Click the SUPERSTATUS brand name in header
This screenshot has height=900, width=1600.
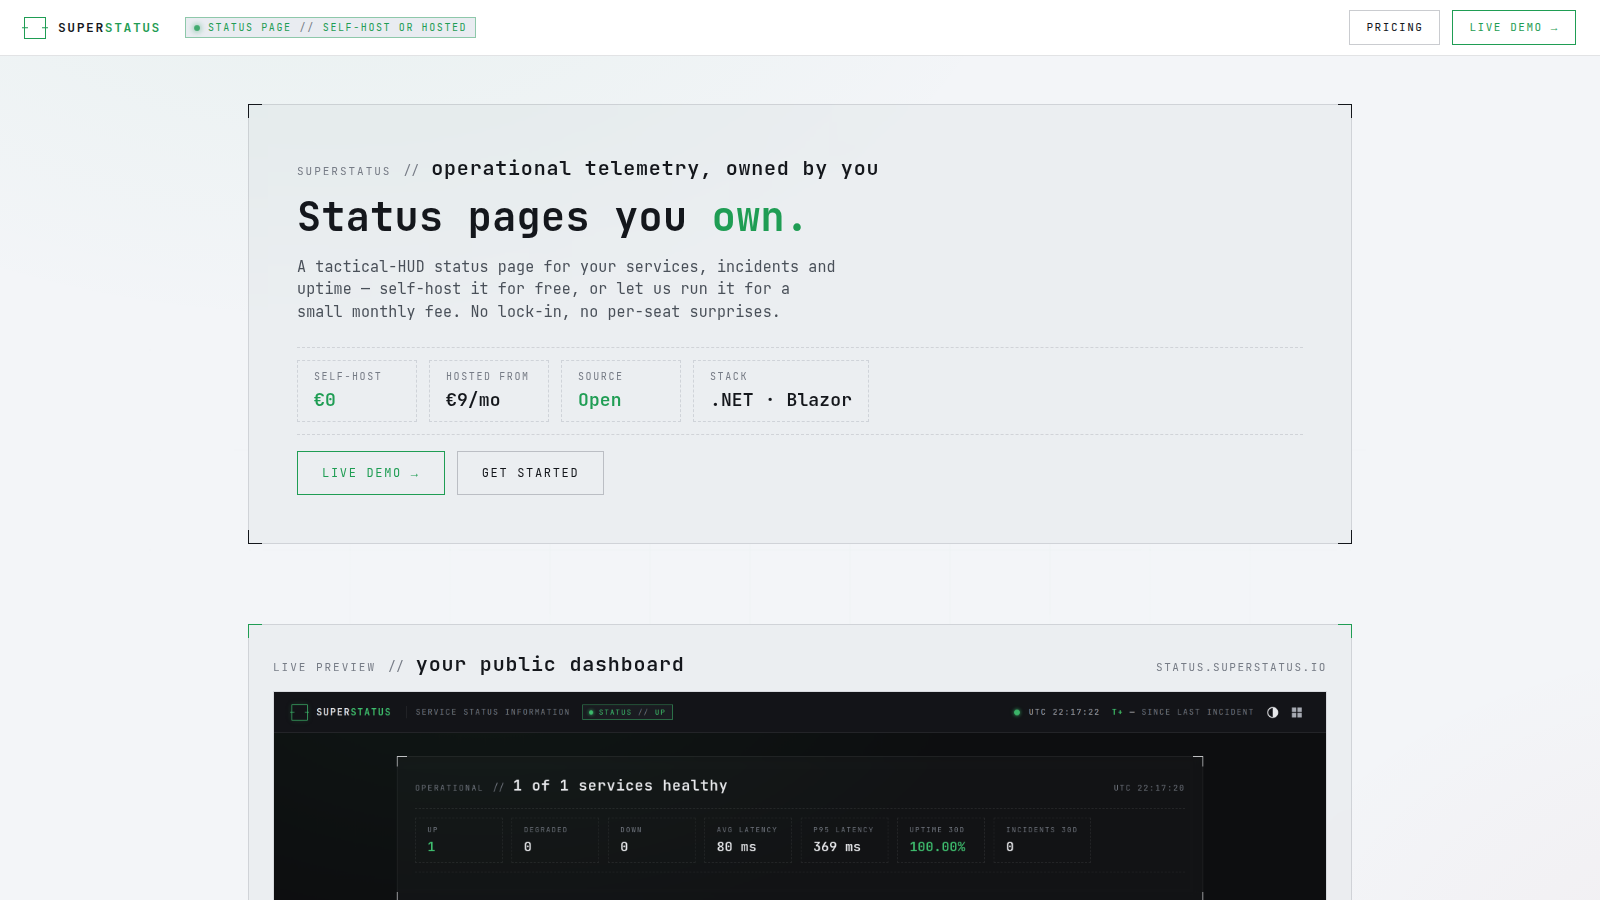pyautogui.click(x=109, y=28)
